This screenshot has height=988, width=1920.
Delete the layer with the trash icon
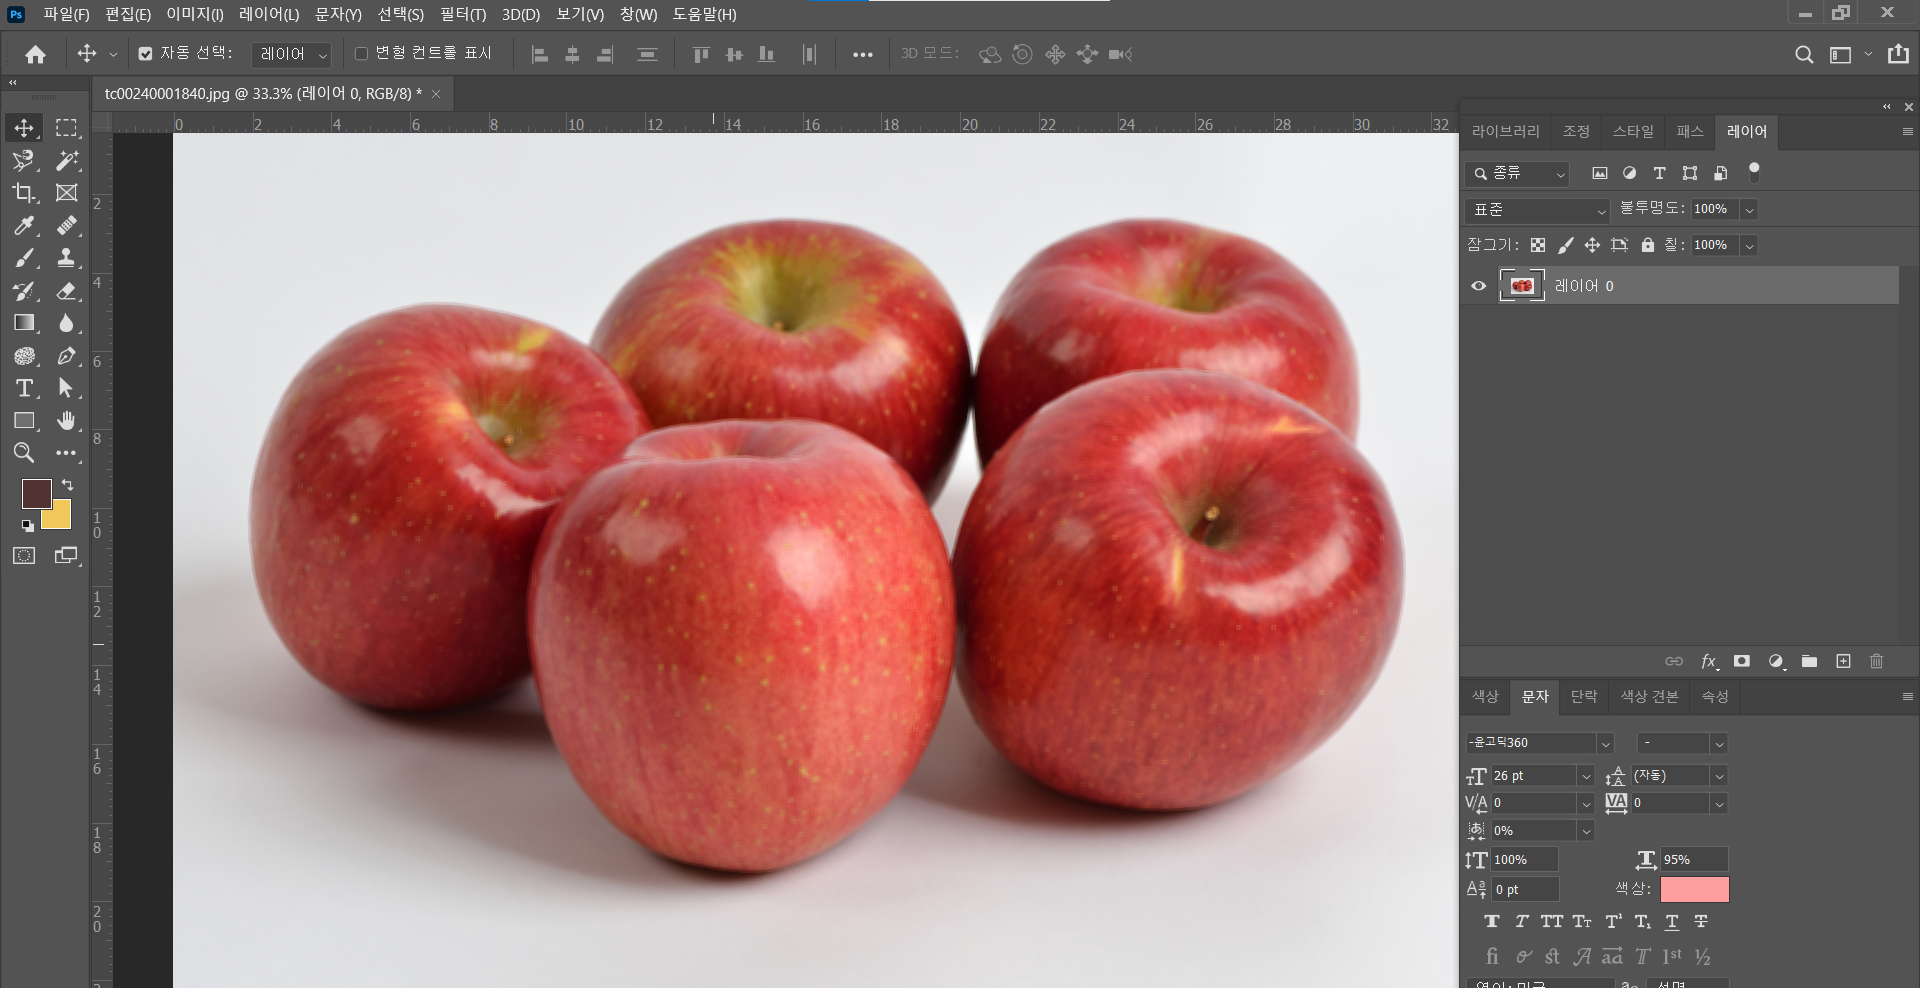click(1876, 661)
